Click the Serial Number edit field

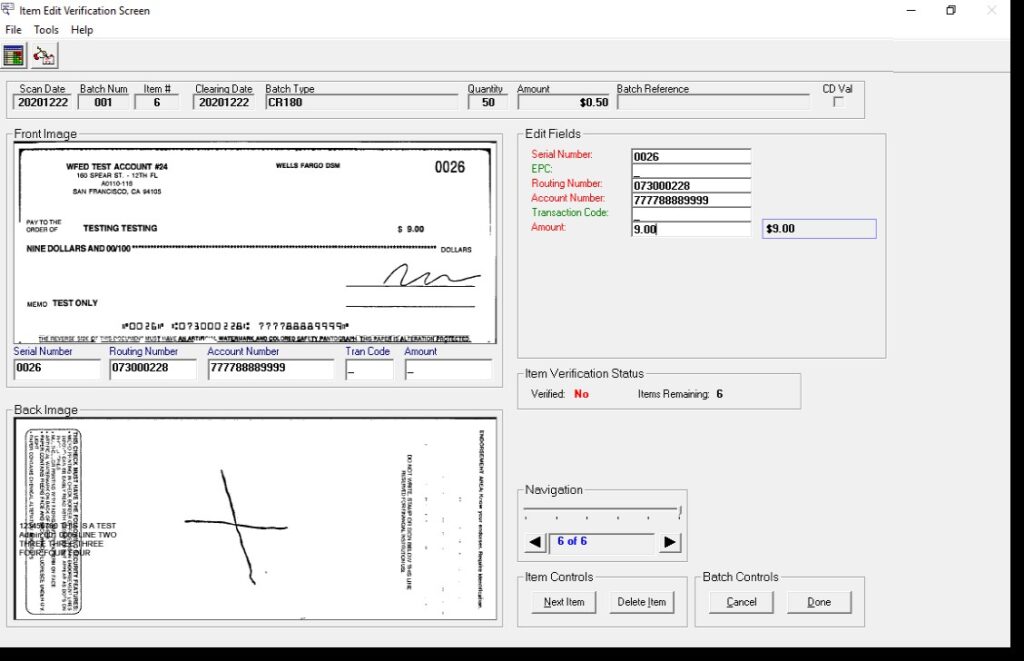(690, 154)
